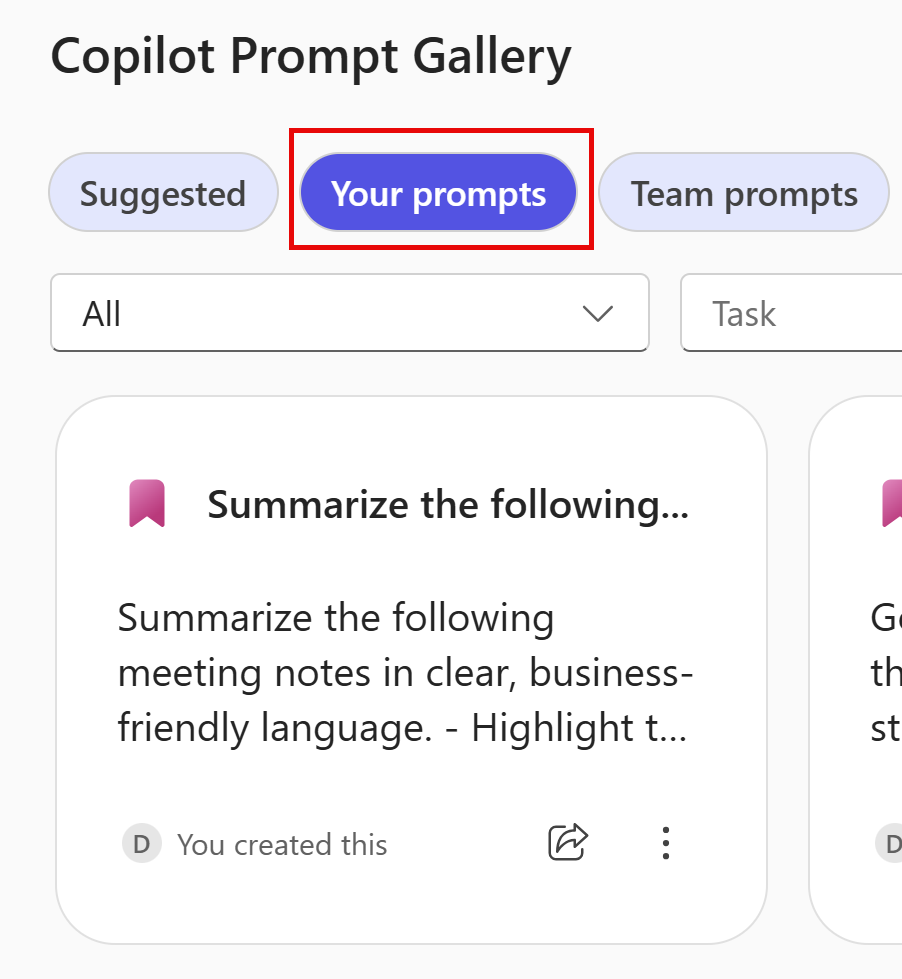Open the Task filter box
Image resolution: width=902 pixels, height=979 pixels.
pos(790,313)
